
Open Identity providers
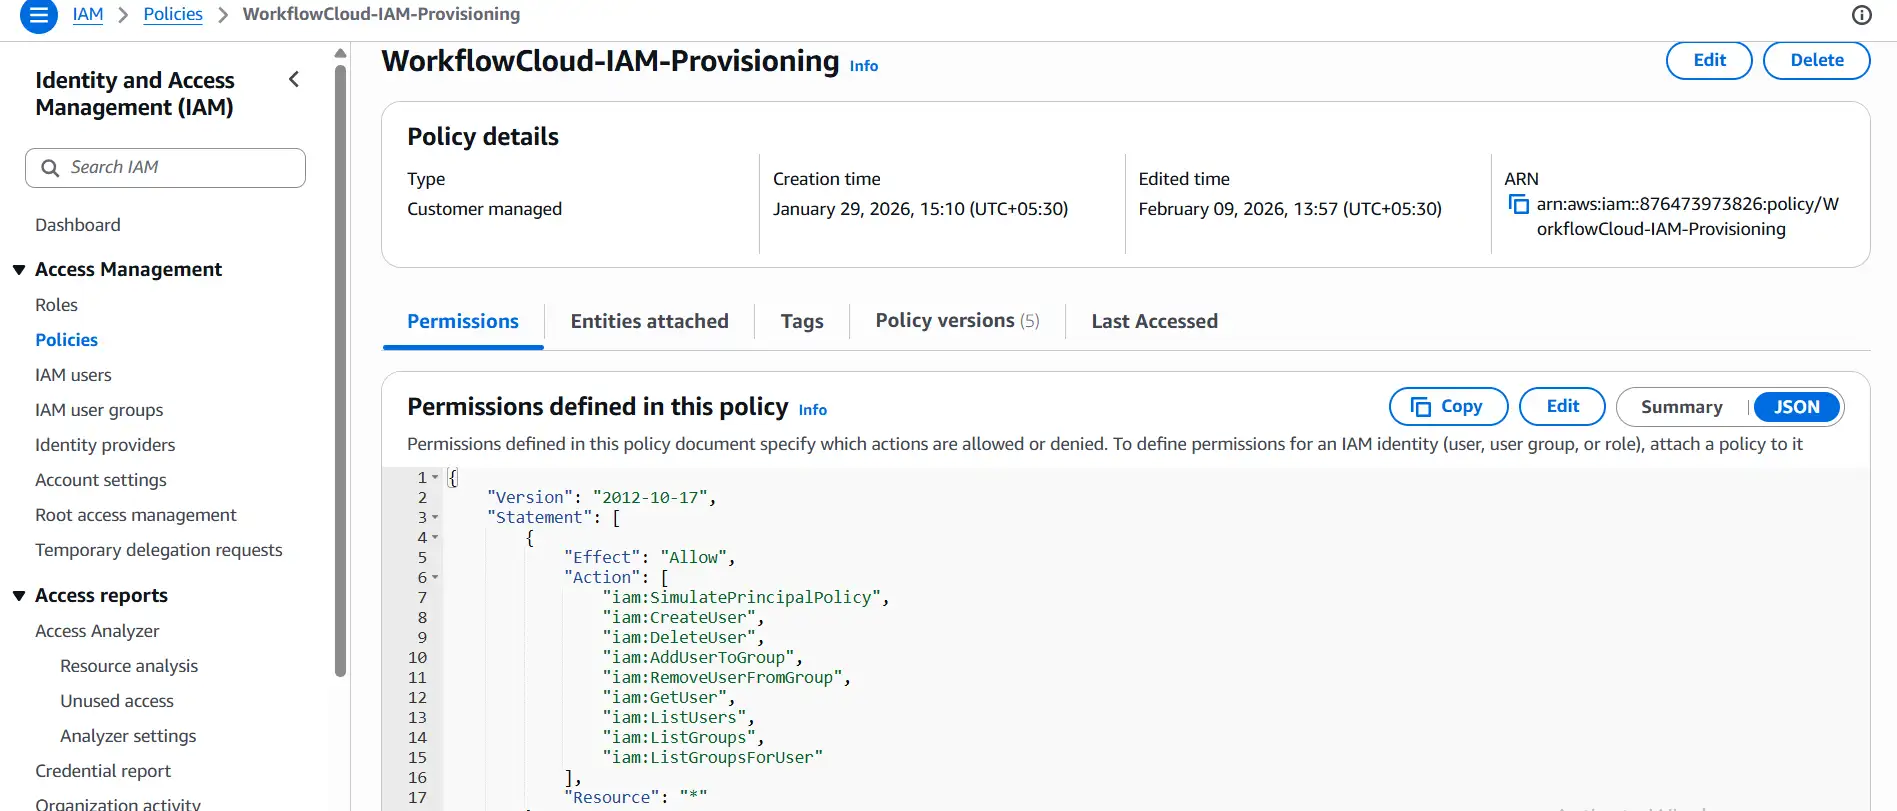[105, 445]
